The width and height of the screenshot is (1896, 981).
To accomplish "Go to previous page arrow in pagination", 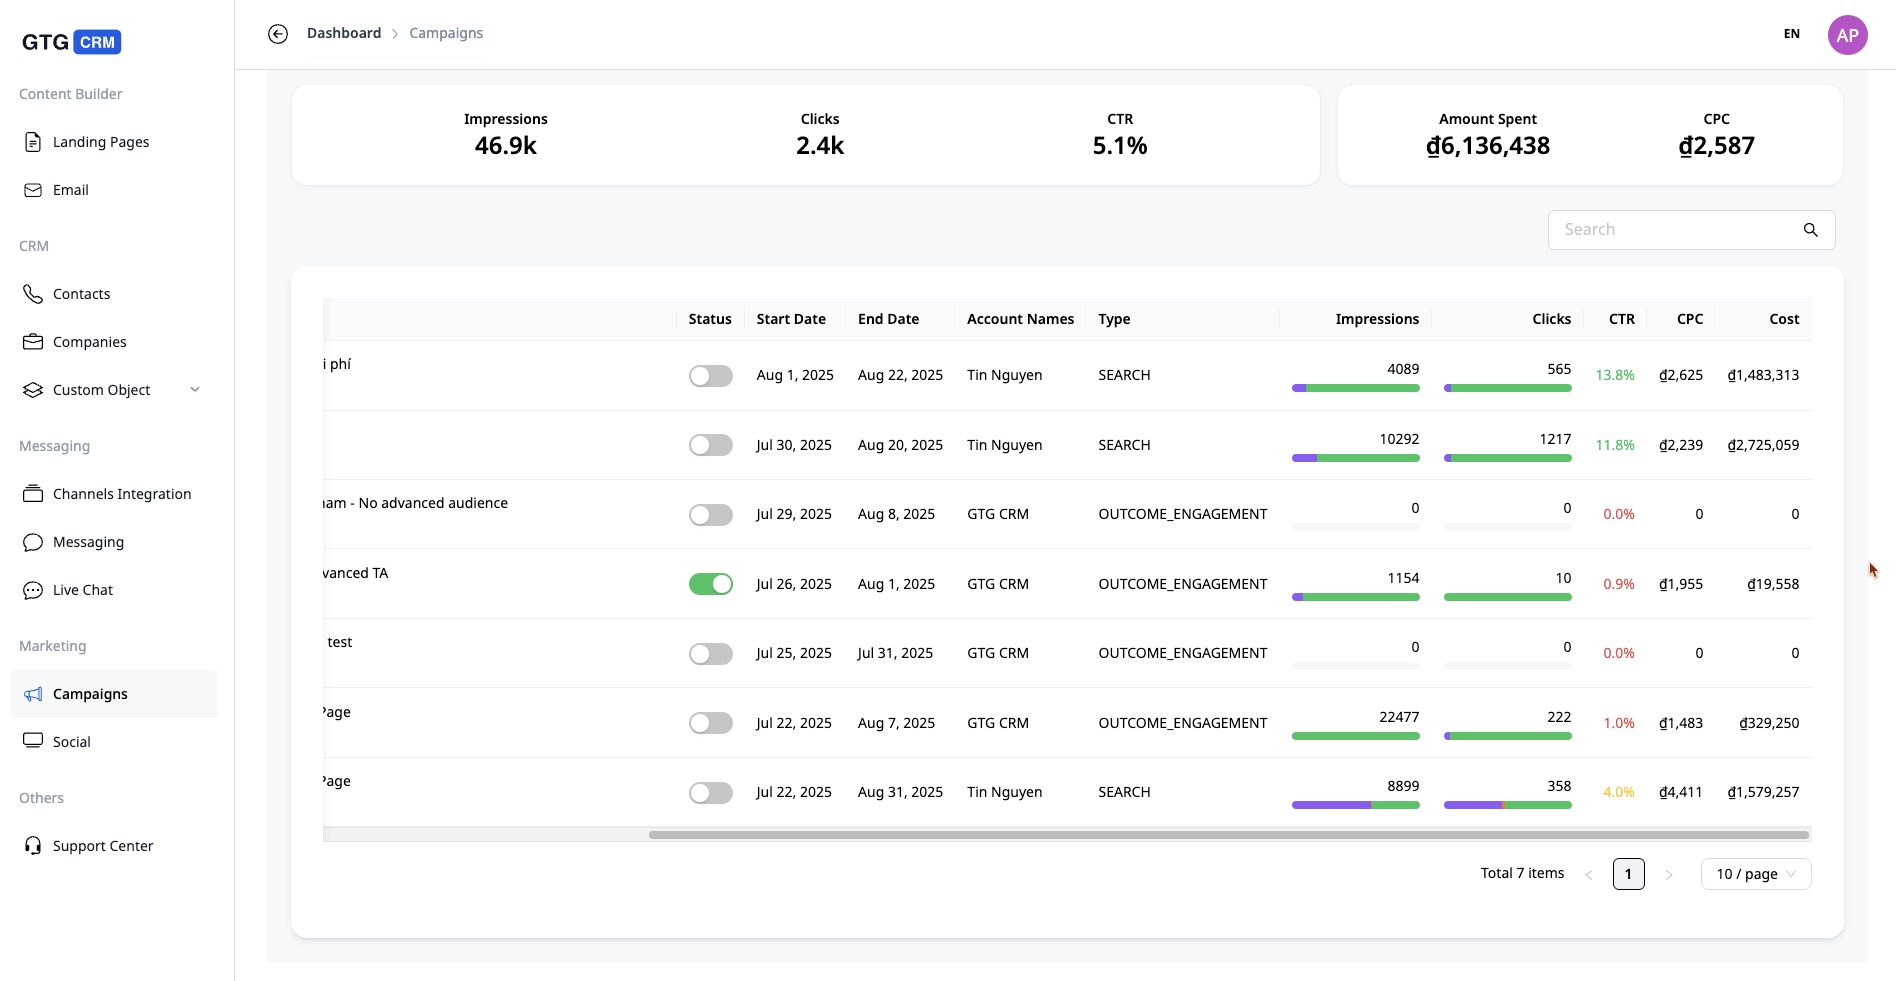I will tap(1588, 875).
